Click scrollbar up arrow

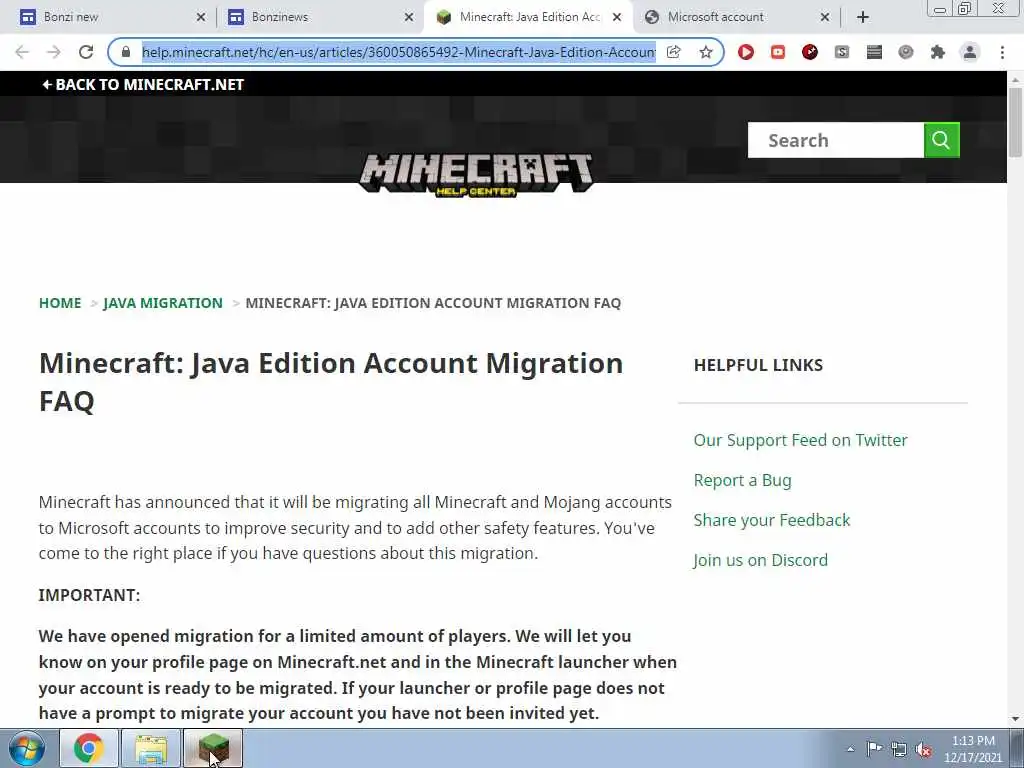pyautogui.click(x=1015, y=79)
